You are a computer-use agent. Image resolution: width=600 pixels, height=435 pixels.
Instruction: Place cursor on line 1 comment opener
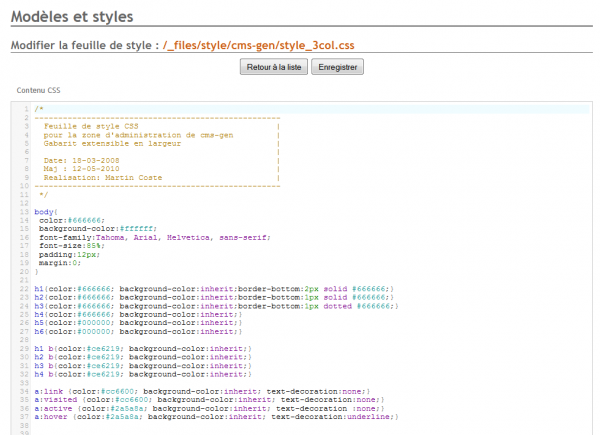39,109
